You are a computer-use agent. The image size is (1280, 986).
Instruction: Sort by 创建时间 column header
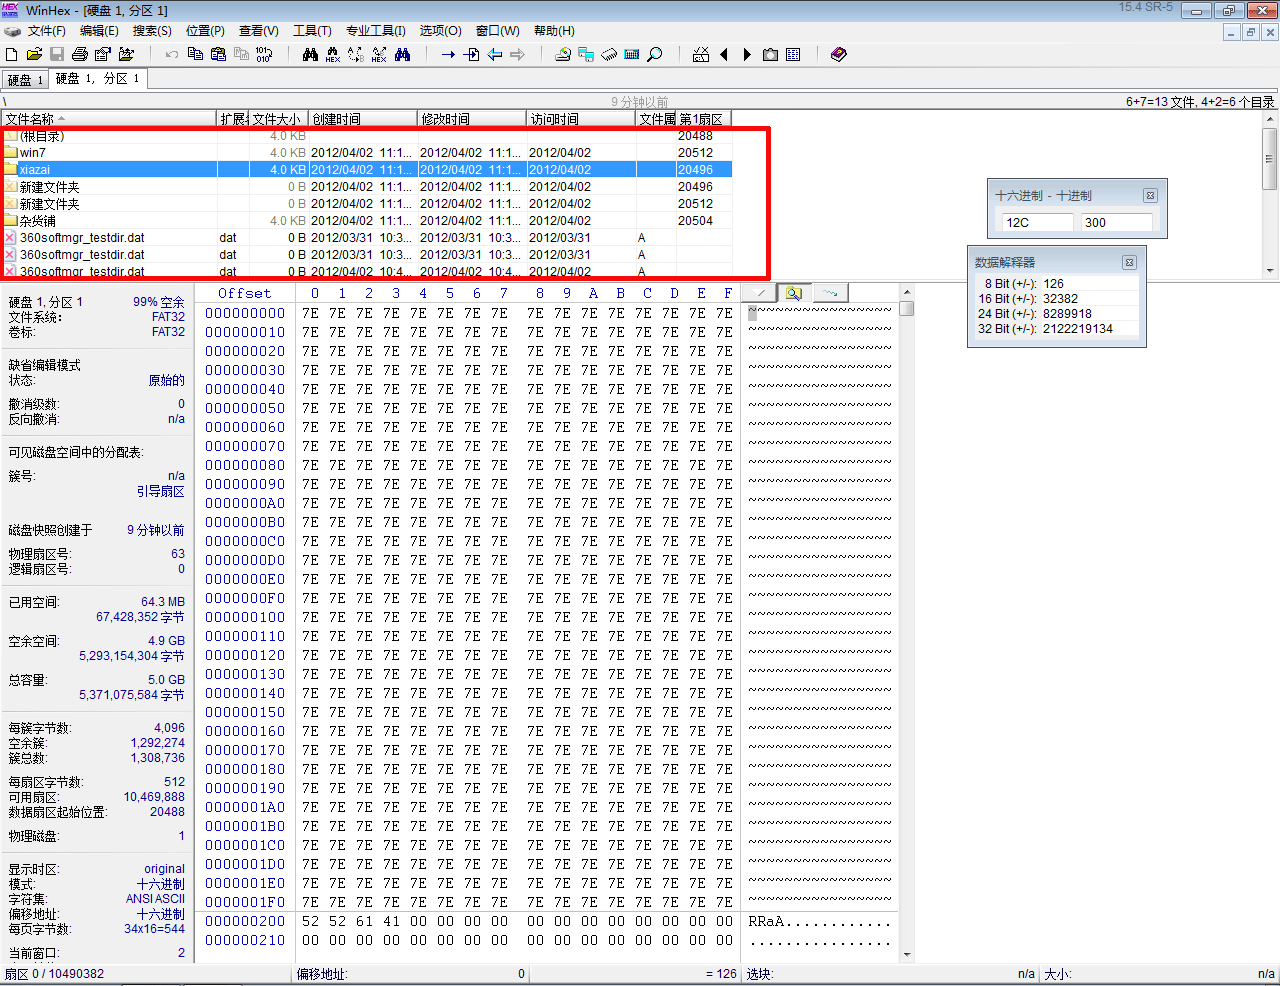pos(363,119)
